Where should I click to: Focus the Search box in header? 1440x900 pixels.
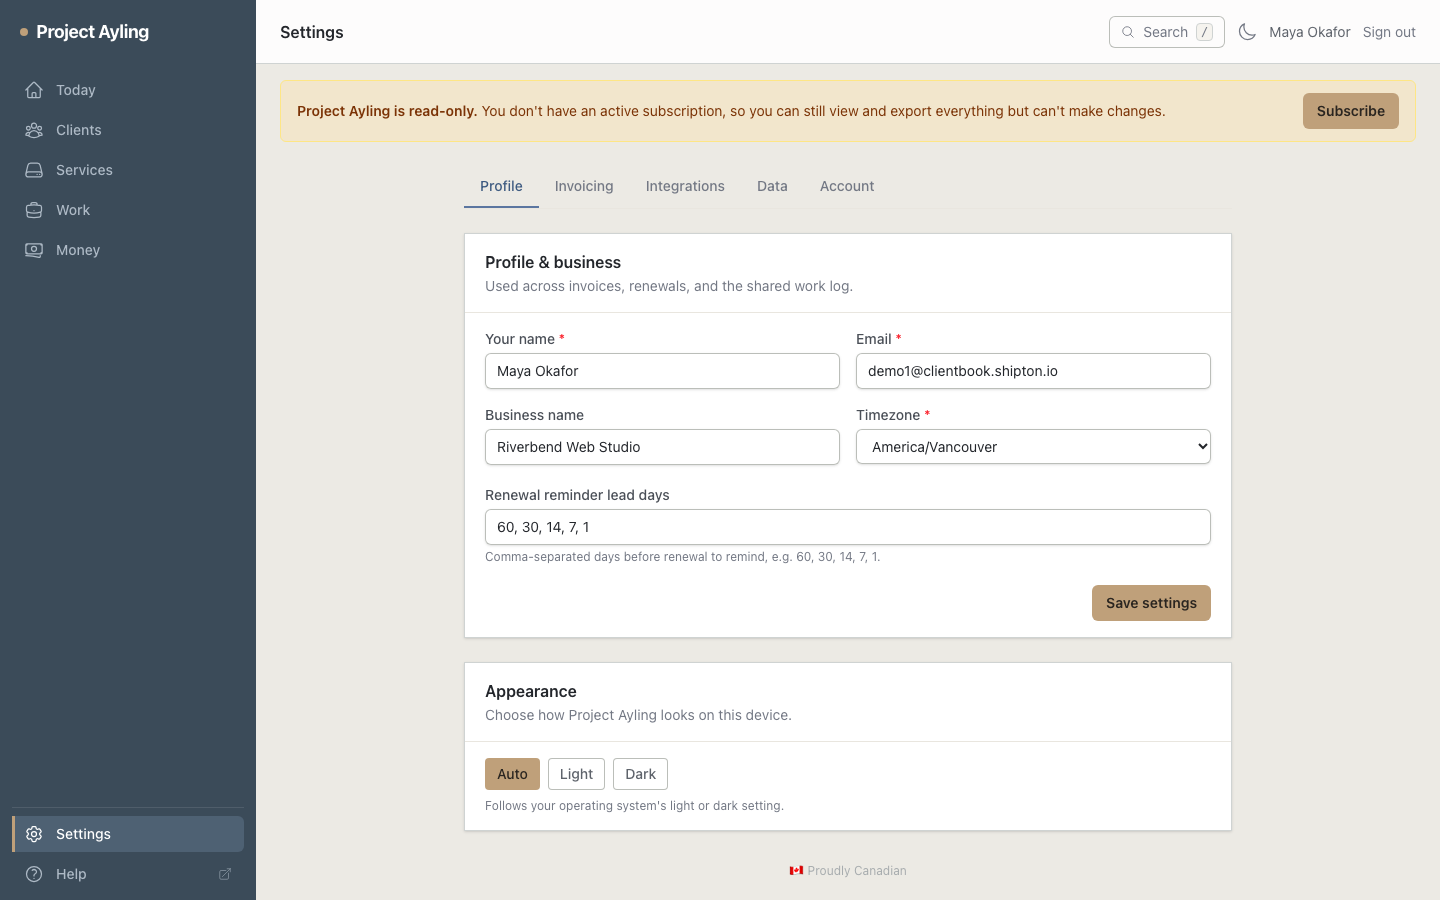(x=1166, y=32)
